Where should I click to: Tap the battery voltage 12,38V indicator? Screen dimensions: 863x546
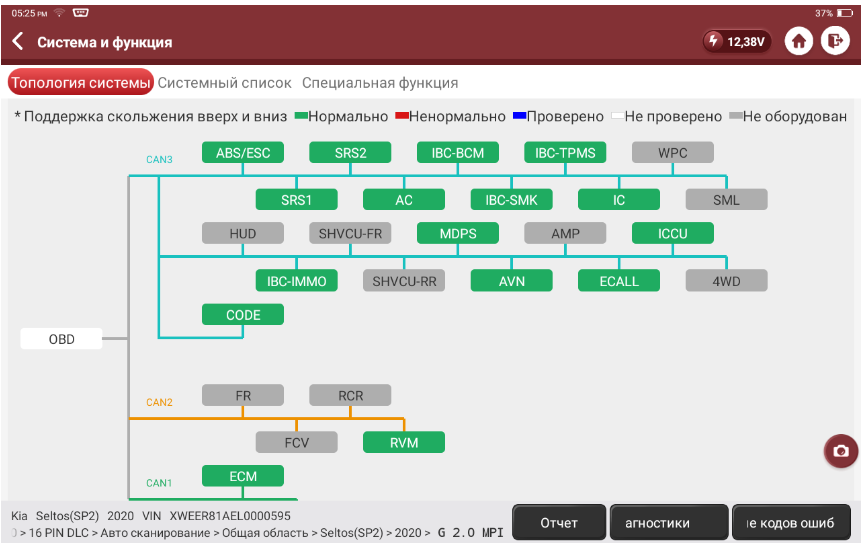[736, 42]
